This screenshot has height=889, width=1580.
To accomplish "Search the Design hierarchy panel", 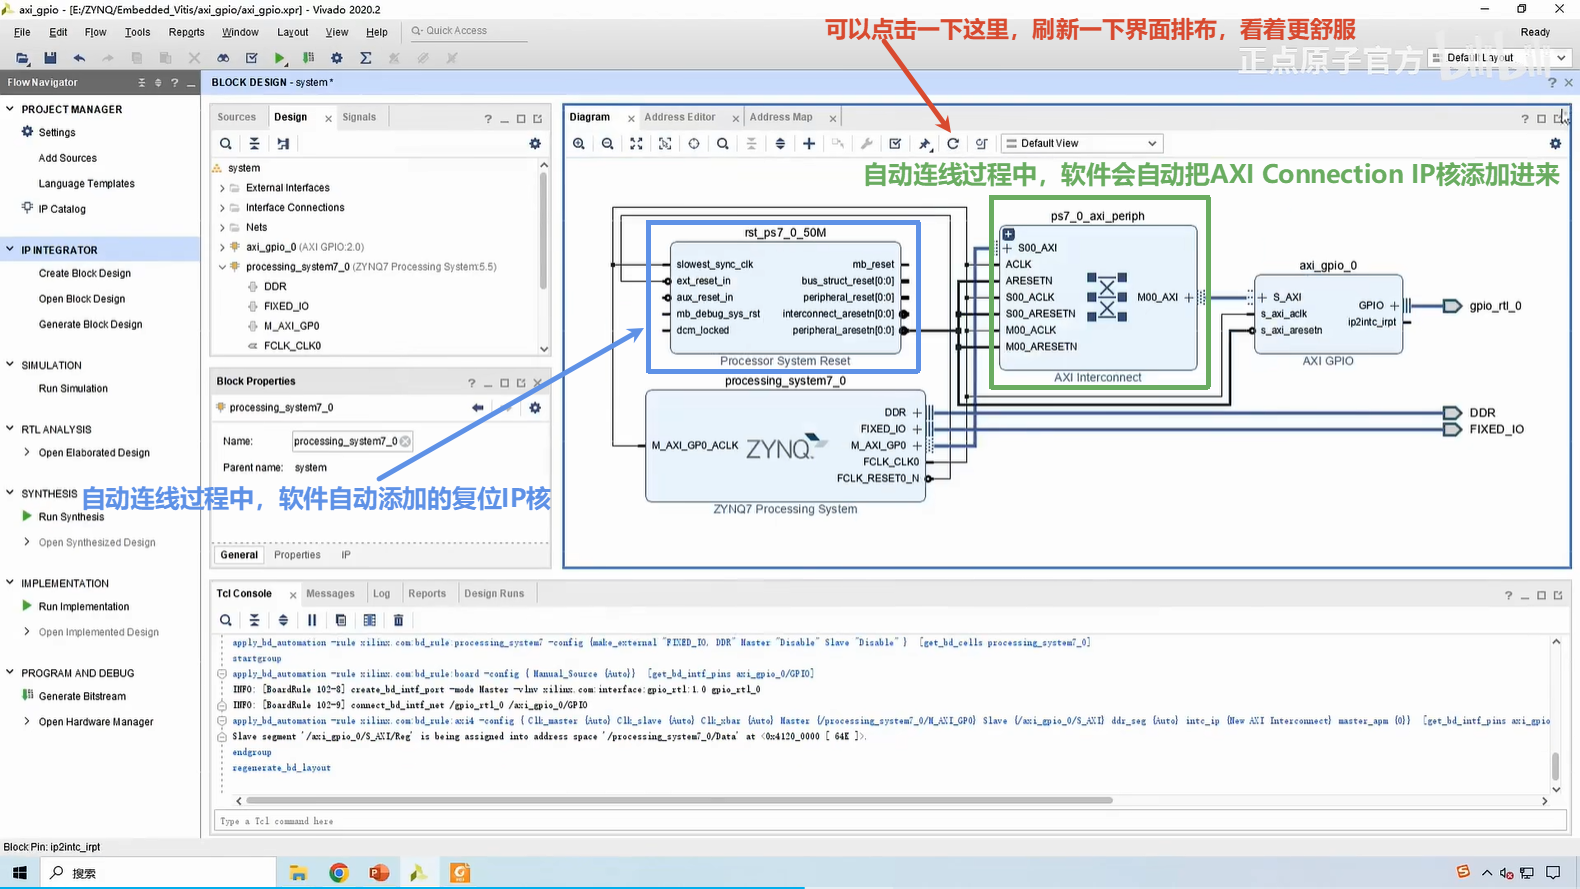I will (226, 144).
